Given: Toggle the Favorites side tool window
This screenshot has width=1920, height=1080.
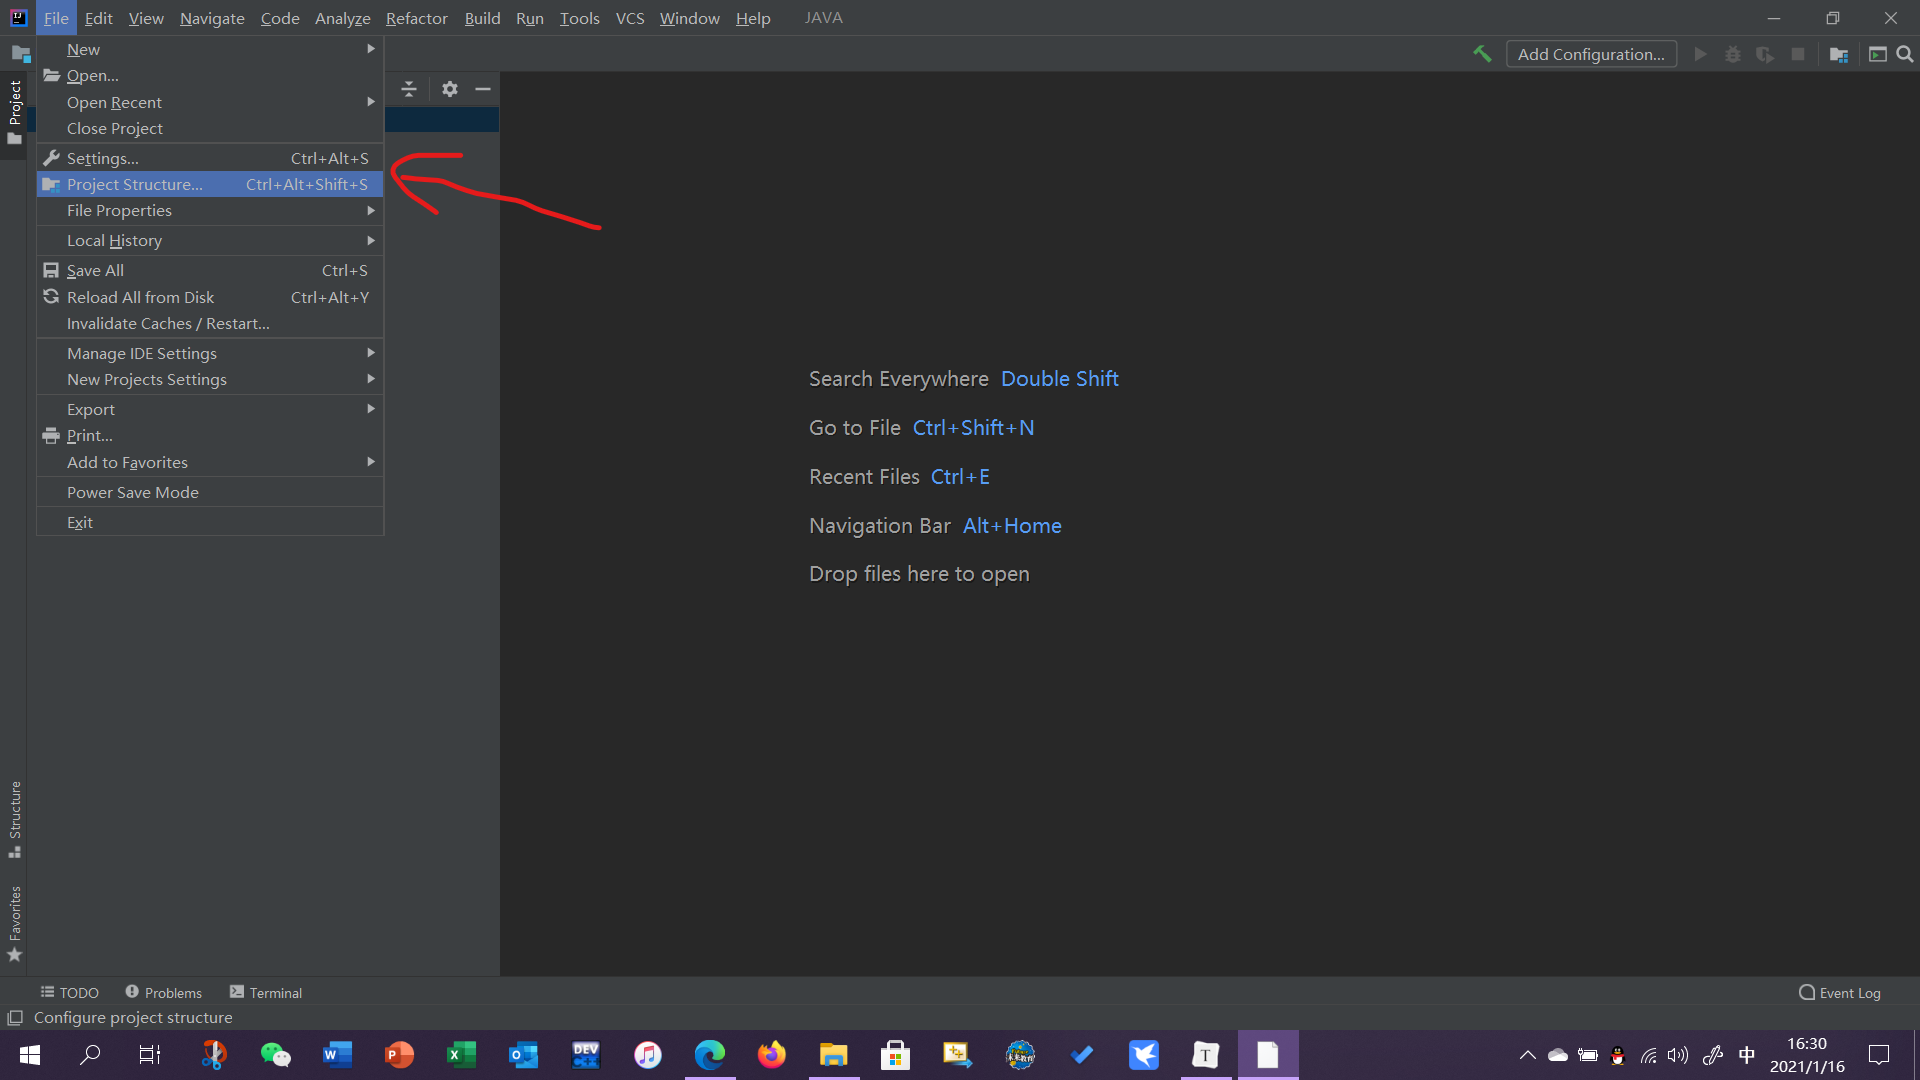Looking at the screenshot, I should coord(15,920).
